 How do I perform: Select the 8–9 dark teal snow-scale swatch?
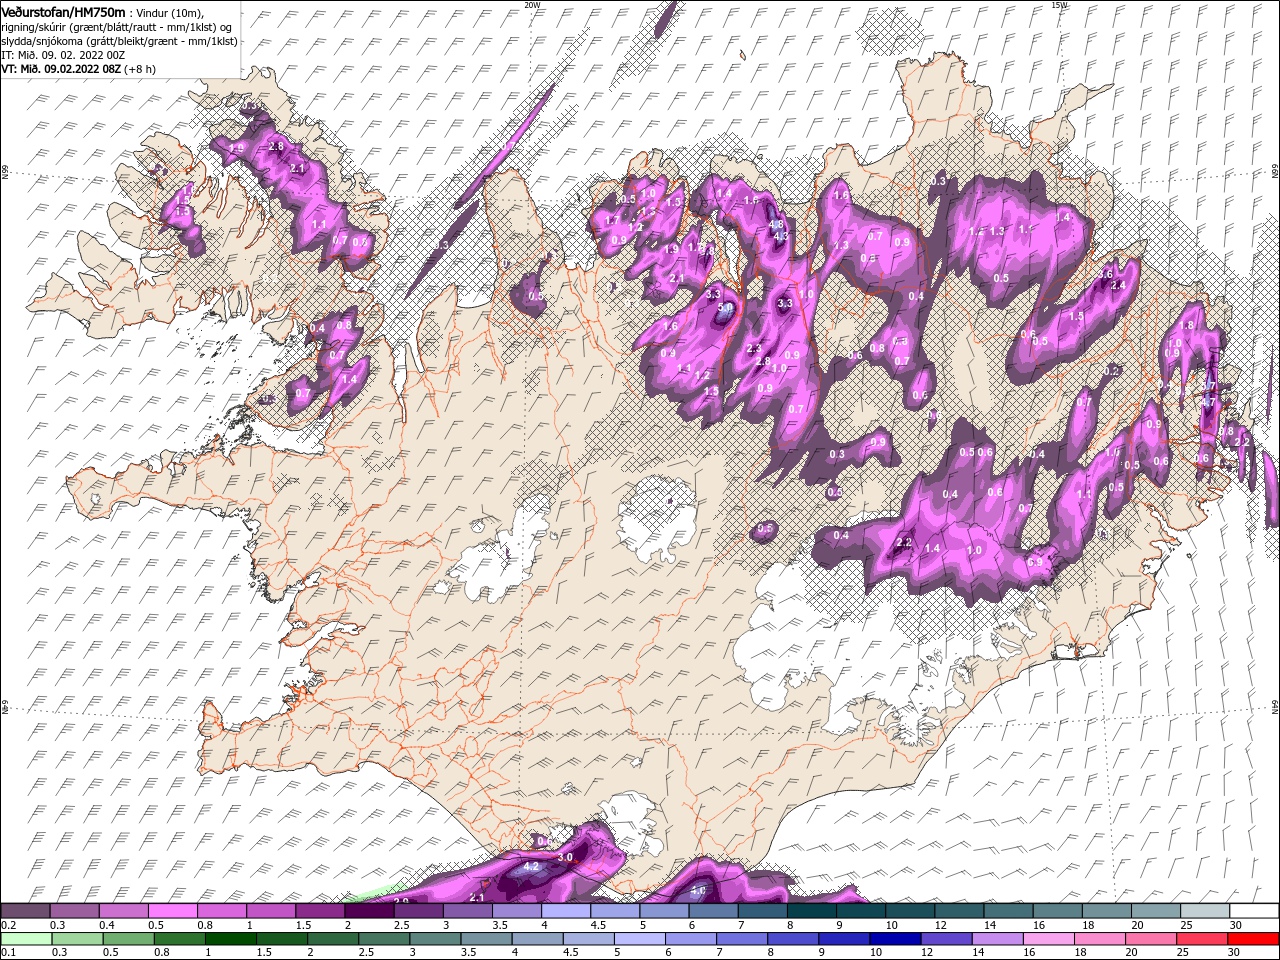pyautogui.click(x=811, y=910)
